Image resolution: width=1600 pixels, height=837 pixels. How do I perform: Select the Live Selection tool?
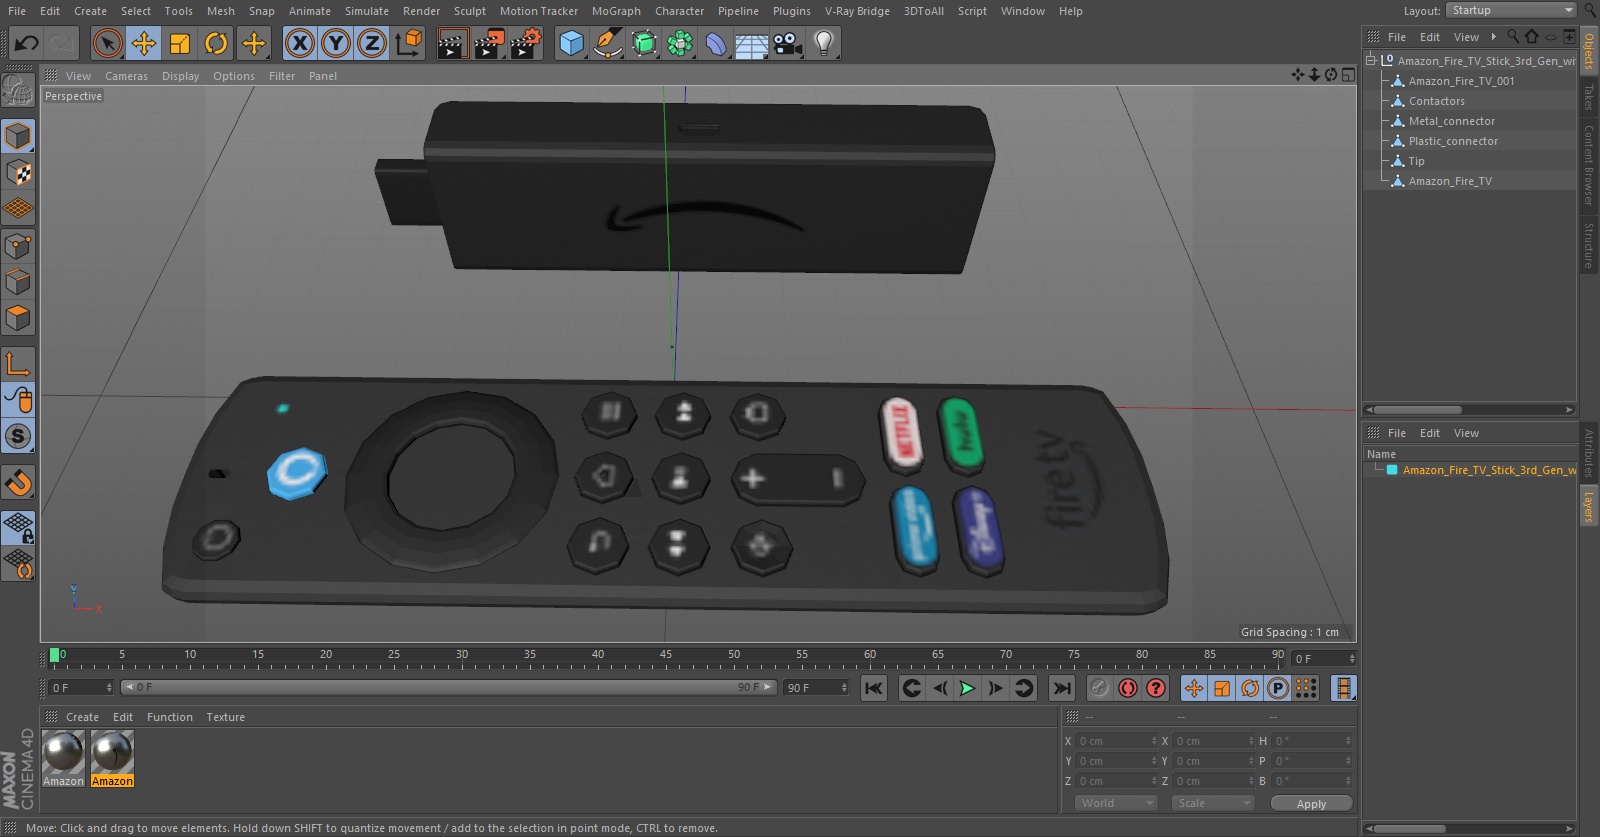(107, 43)
